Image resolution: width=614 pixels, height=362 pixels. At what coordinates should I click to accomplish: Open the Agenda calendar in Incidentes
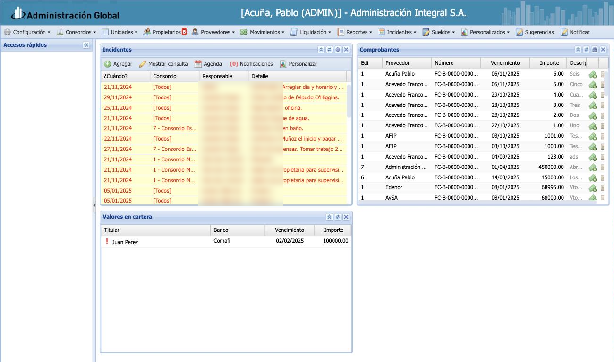click(x=208, y=64)
